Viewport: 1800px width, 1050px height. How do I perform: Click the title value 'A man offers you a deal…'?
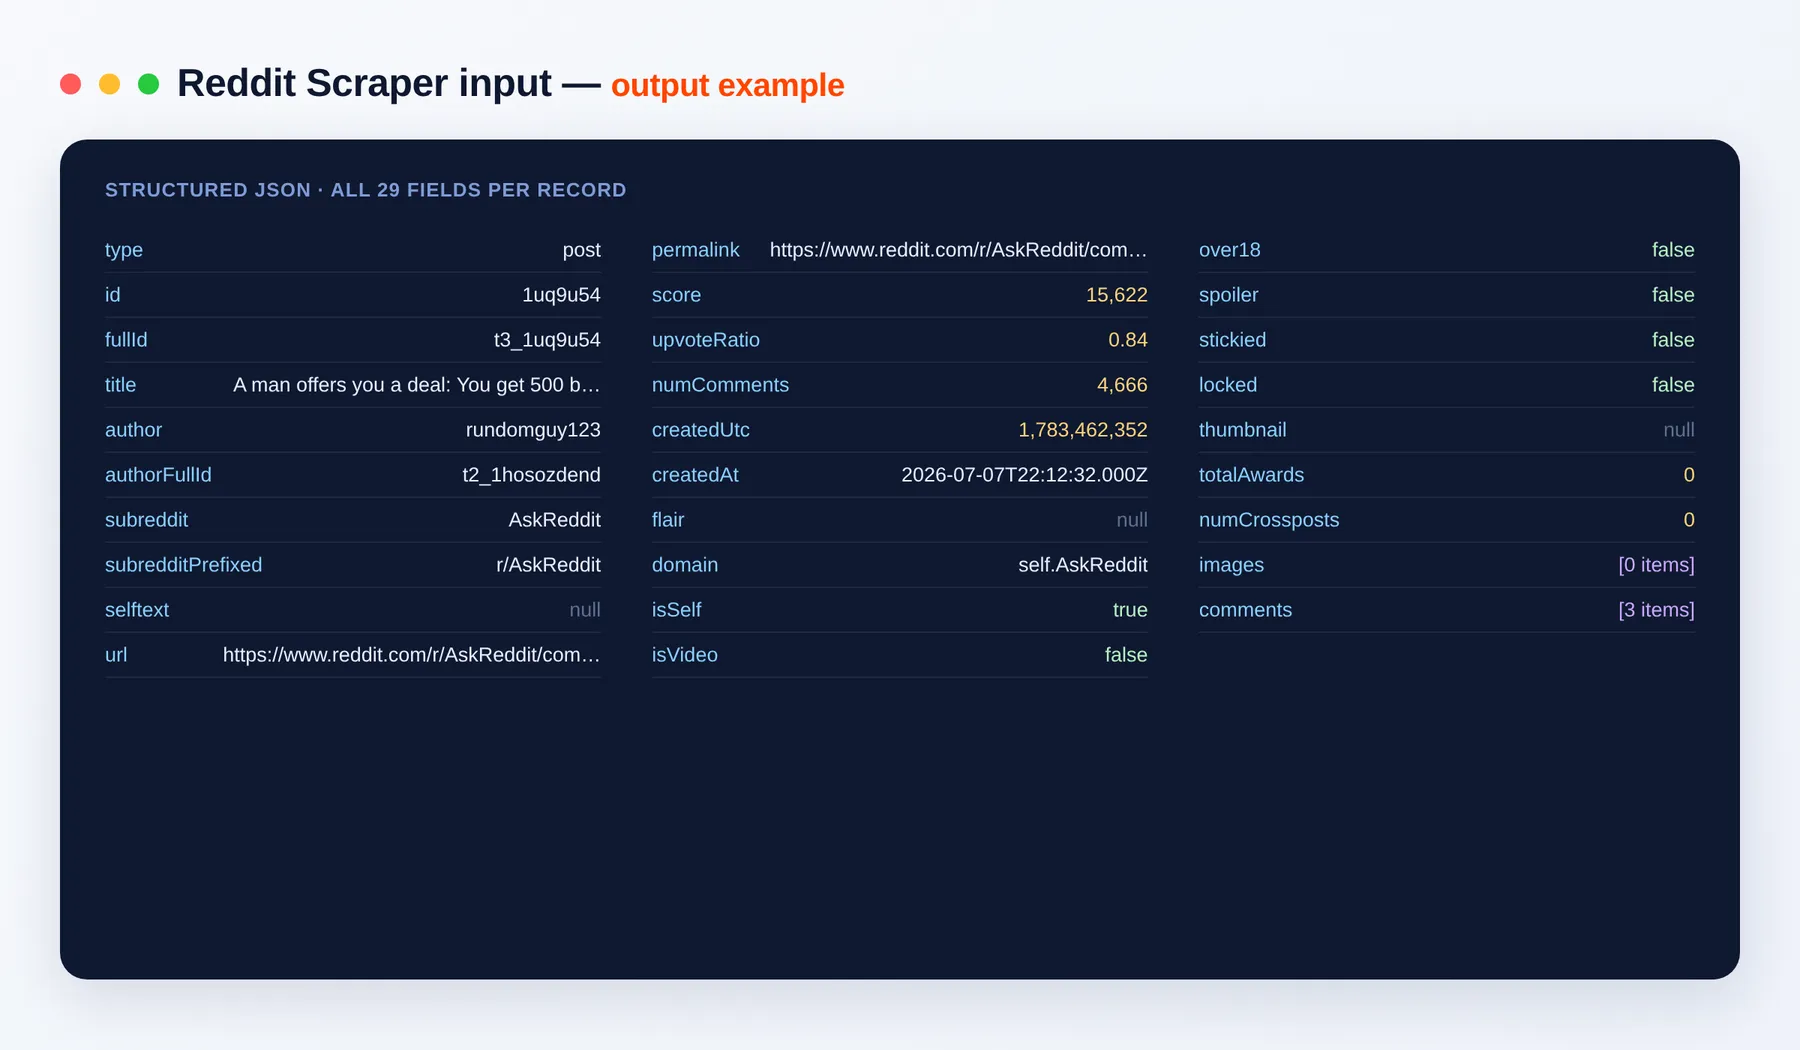click(417, 385)
